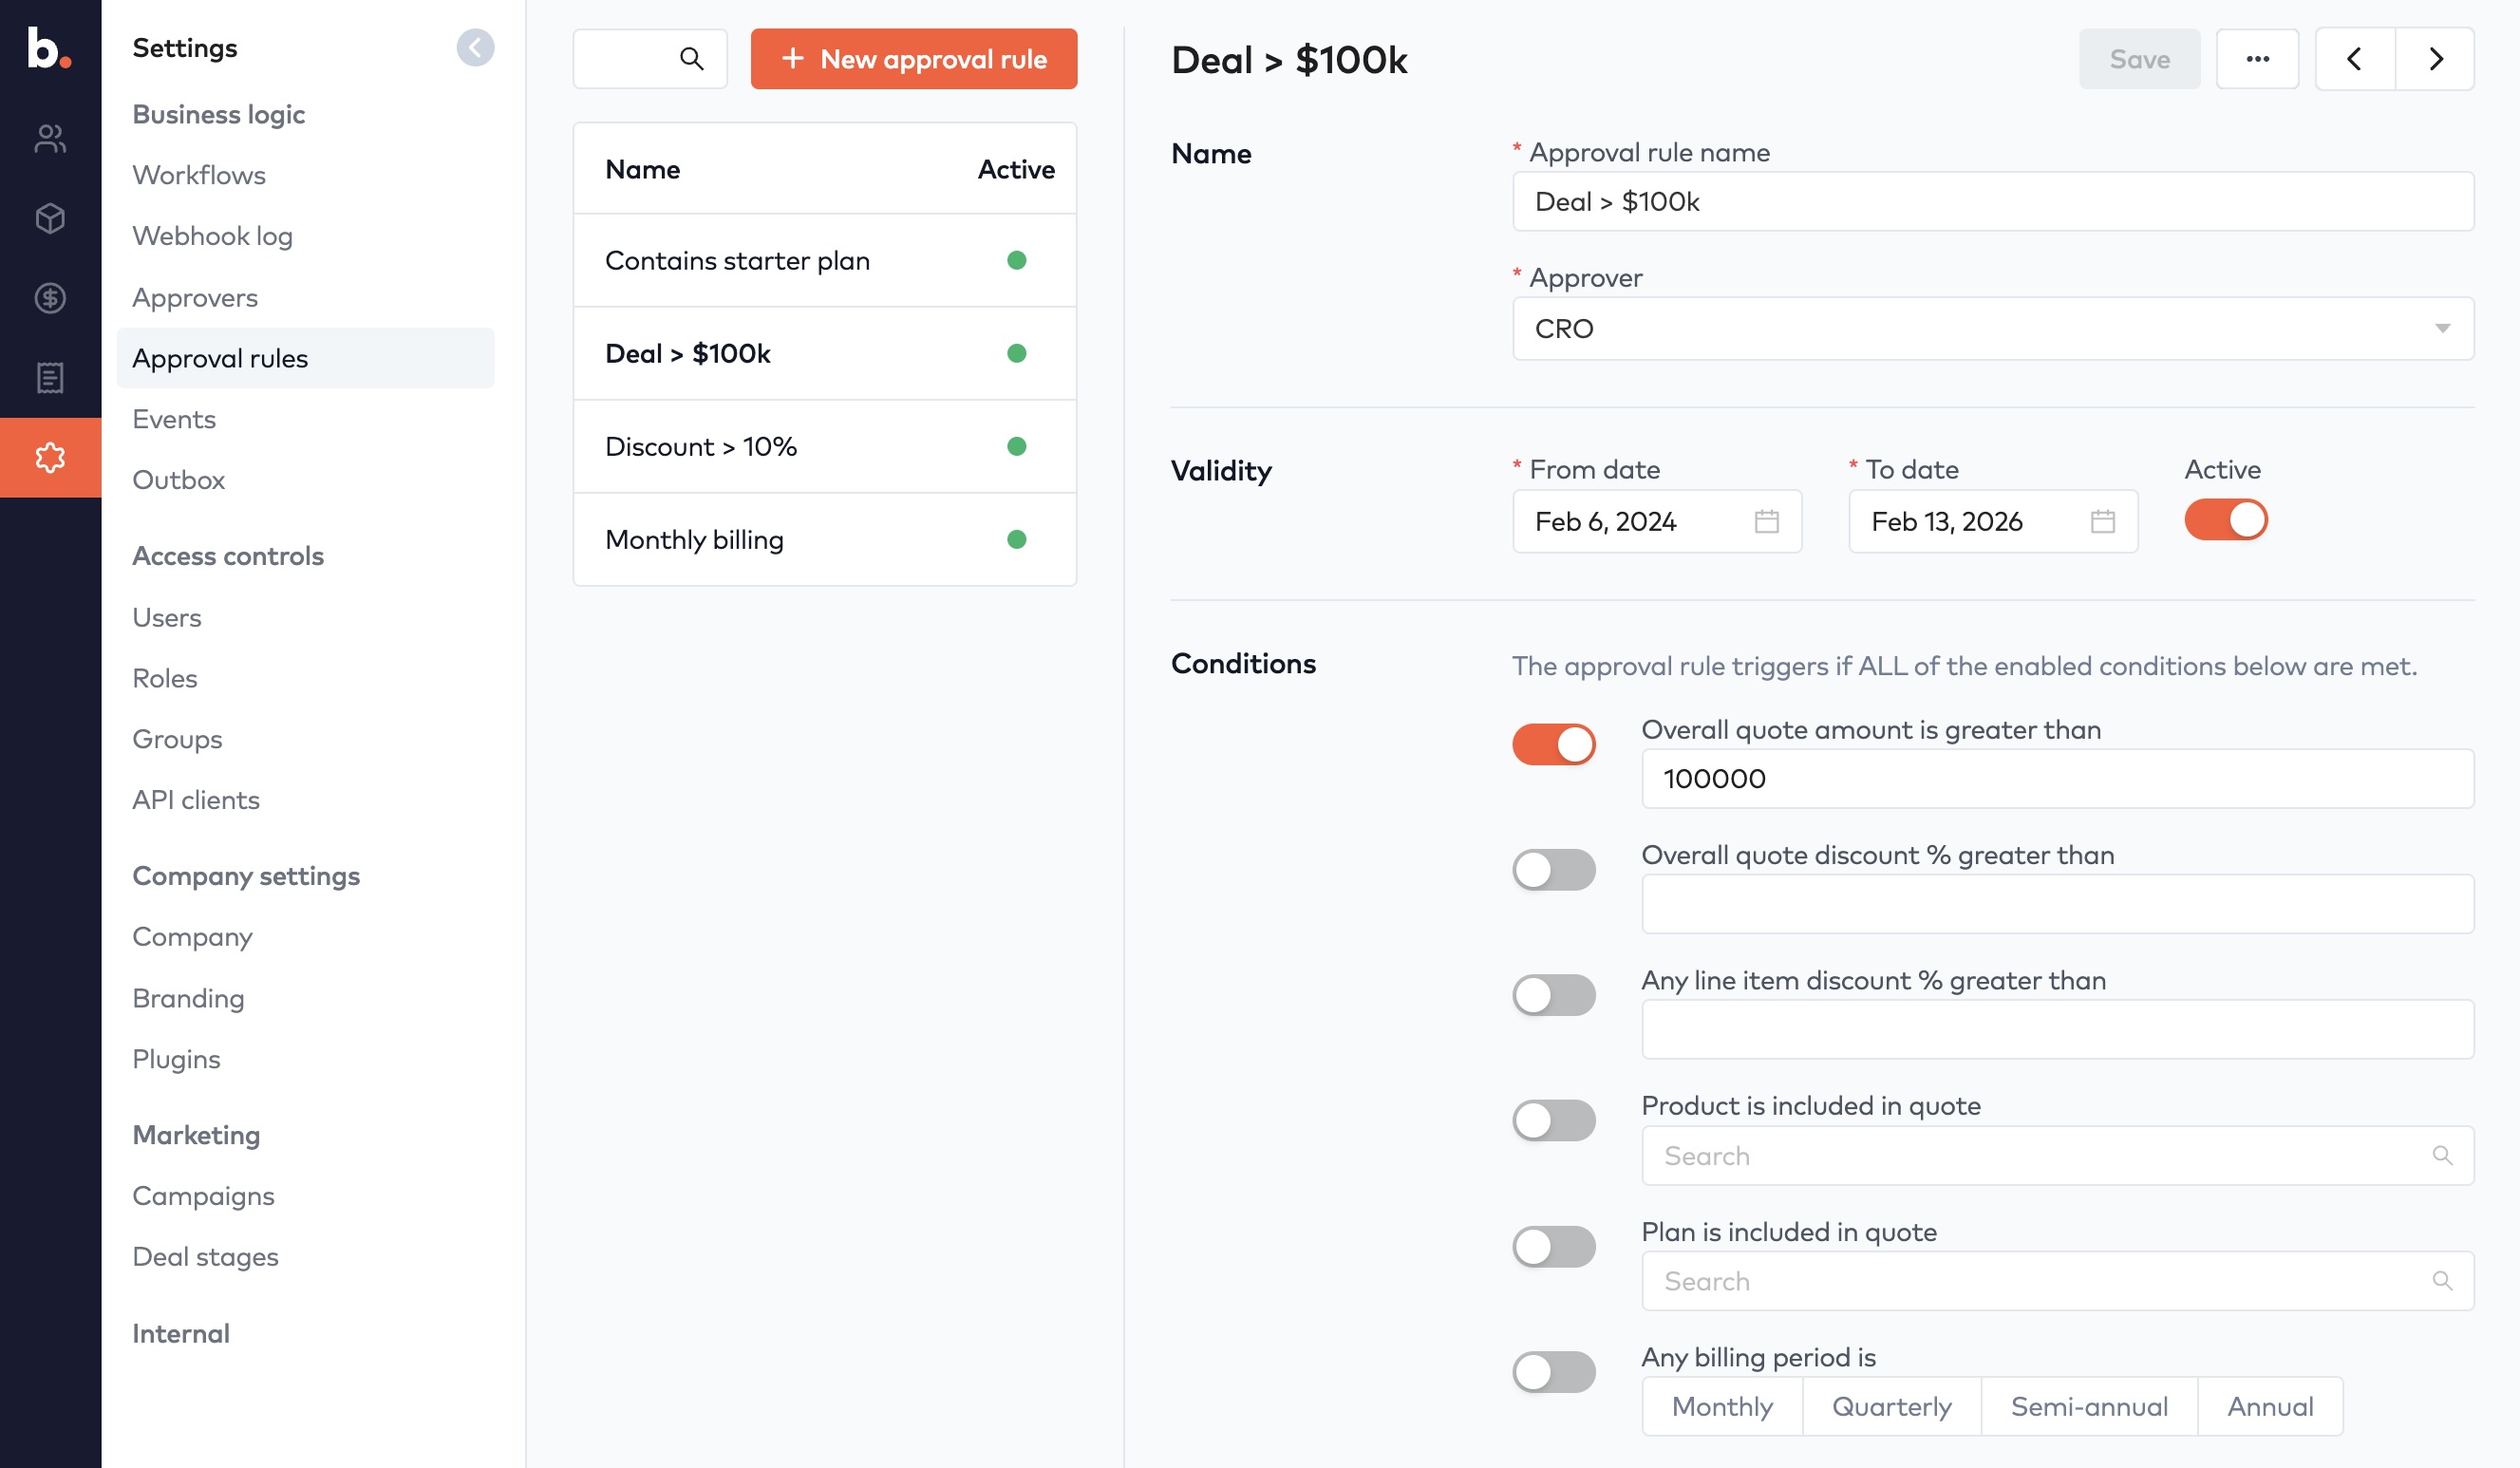
Task: Go to next rule with right arrow
Action: tap(2435, 59)
